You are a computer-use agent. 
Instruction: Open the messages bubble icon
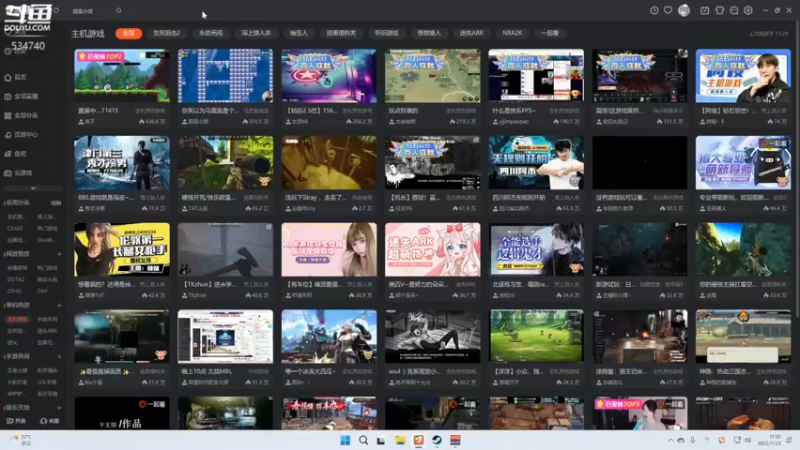[x=734, y=10]
